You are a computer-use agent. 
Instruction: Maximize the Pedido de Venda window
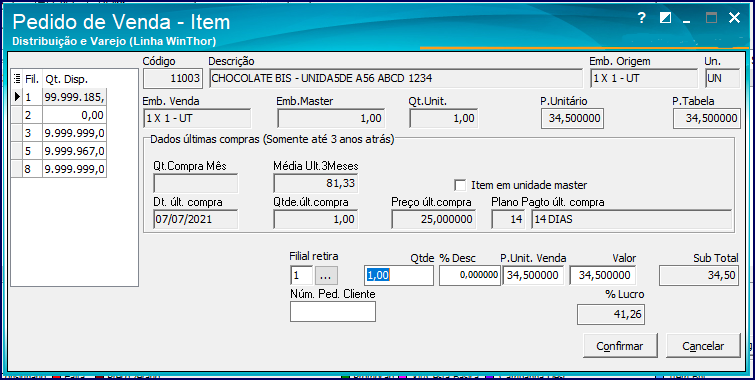711,18
